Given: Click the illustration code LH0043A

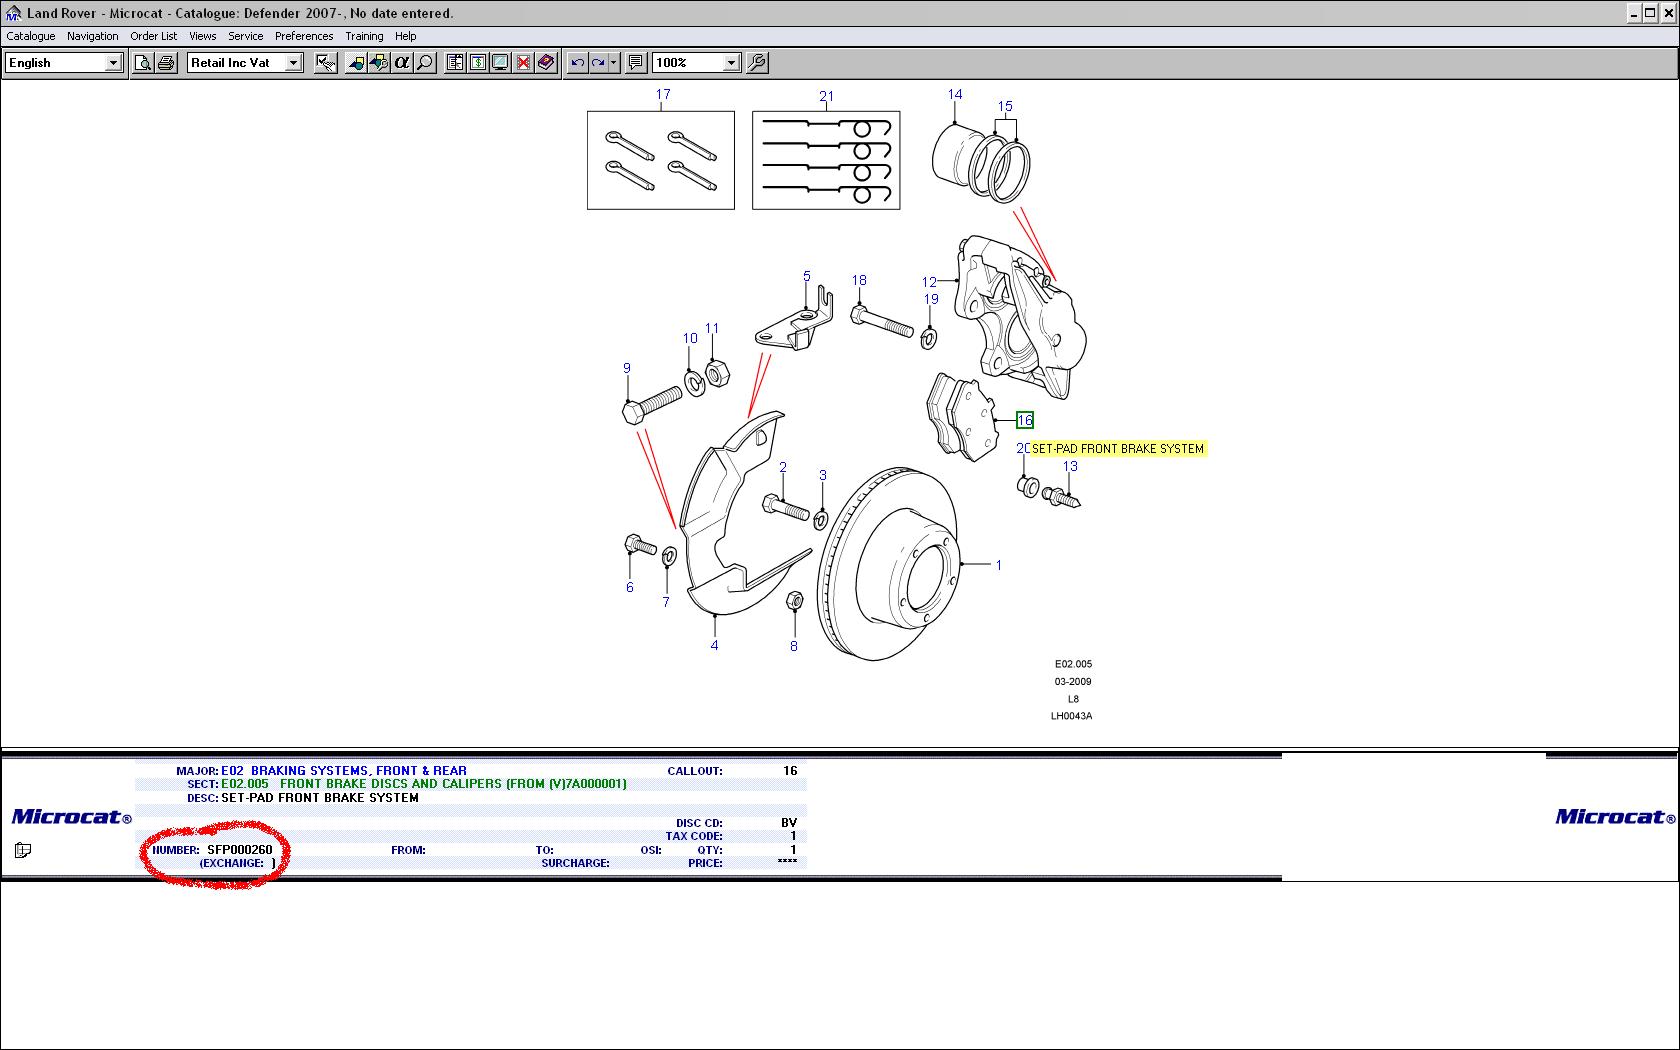Looking at the screenshot, I should pyautogui.click(x=1071, y=716).
